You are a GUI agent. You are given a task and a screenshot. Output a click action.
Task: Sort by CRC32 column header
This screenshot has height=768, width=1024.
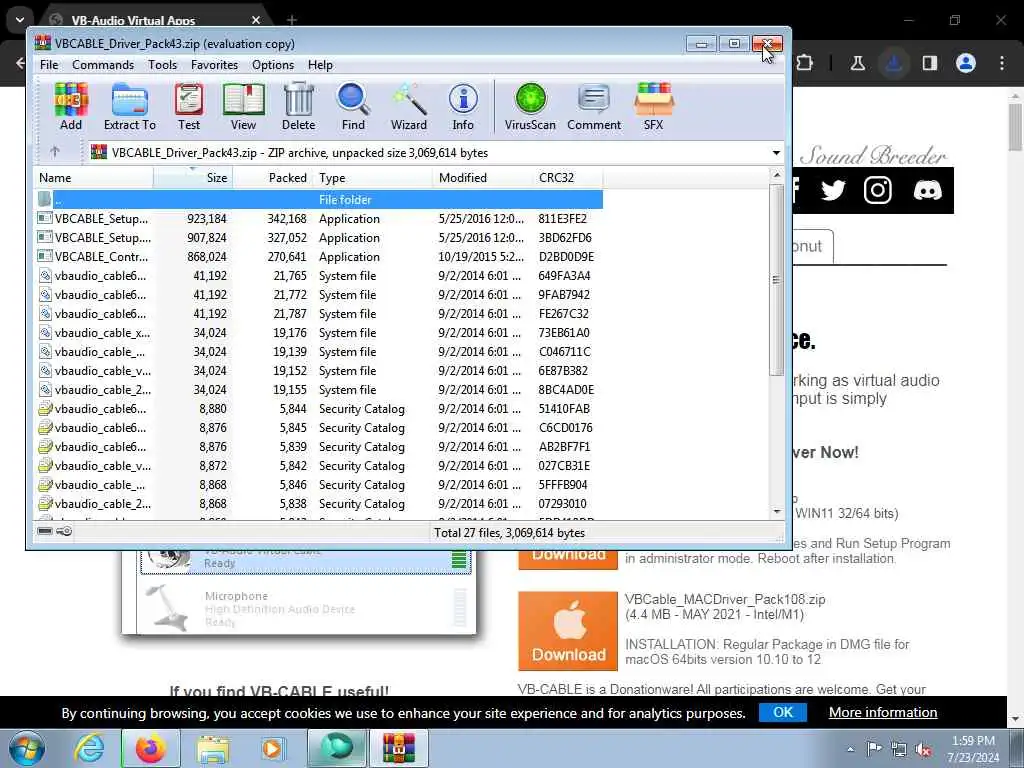tap(567, 178)
